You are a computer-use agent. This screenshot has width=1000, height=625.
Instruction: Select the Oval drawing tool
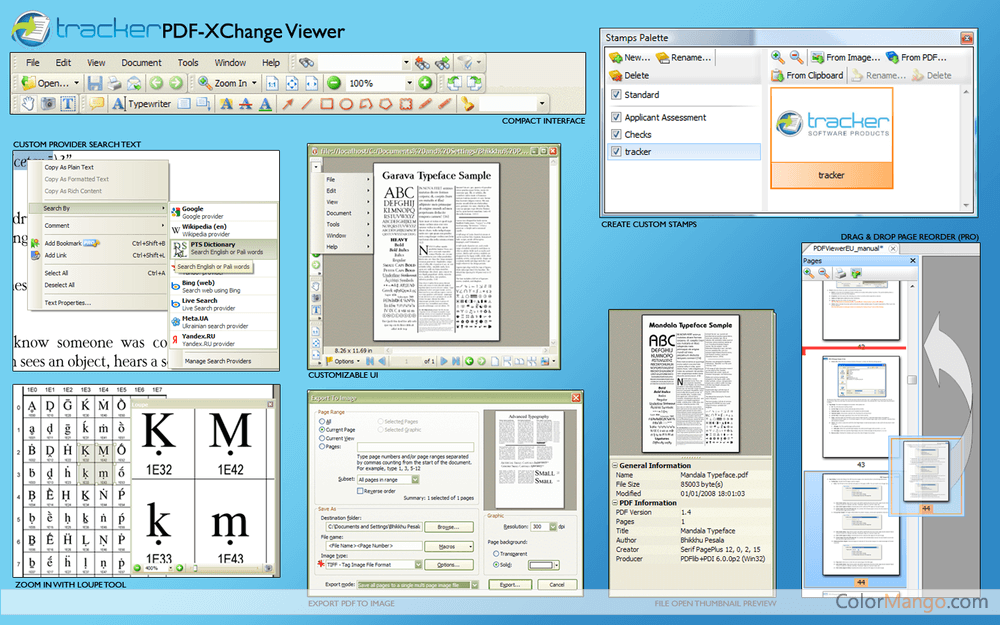pyautogui.click(x=346, y=103)
